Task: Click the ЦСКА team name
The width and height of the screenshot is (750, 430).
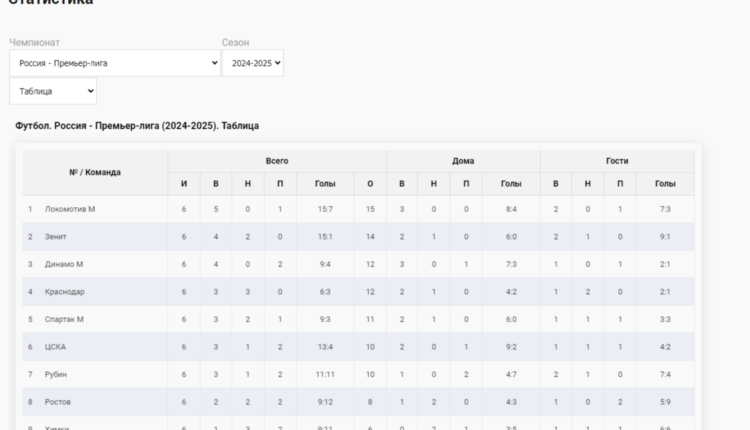Action: coord(55,347)
